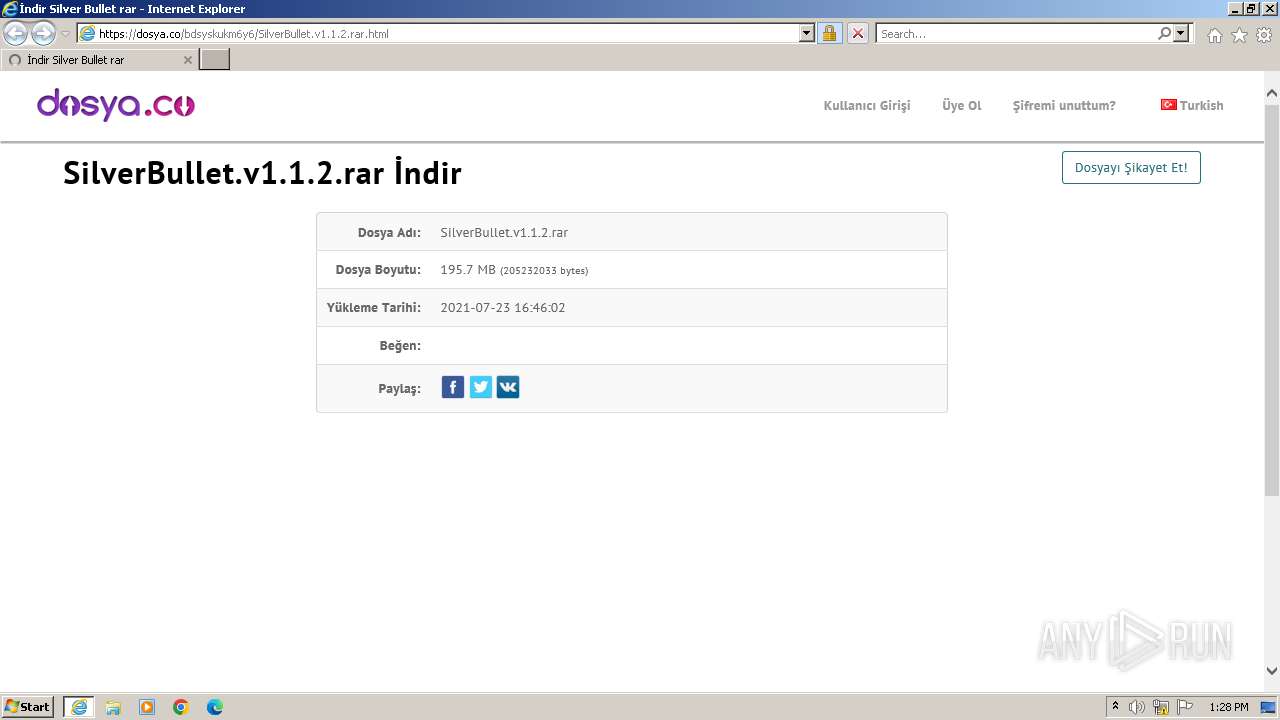The width and height of the screenshot is (1280, 720).
Task: Click the Üye Ol signup link
Action: [962, 105]
